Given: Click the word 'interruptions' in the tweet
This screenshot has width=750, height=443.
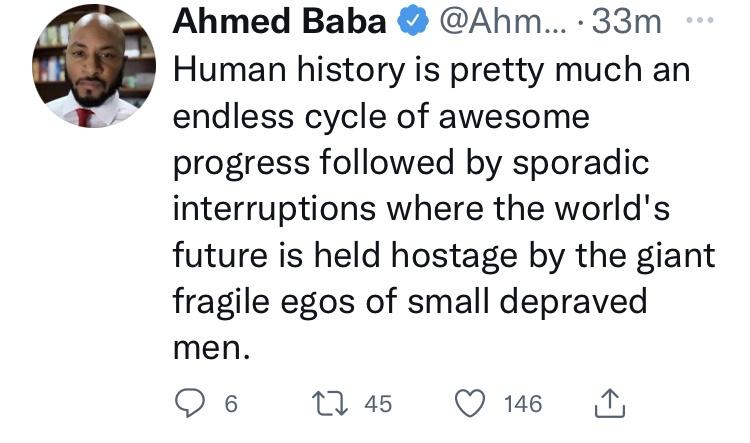Looking at the screenshot, I should (279, 209).
